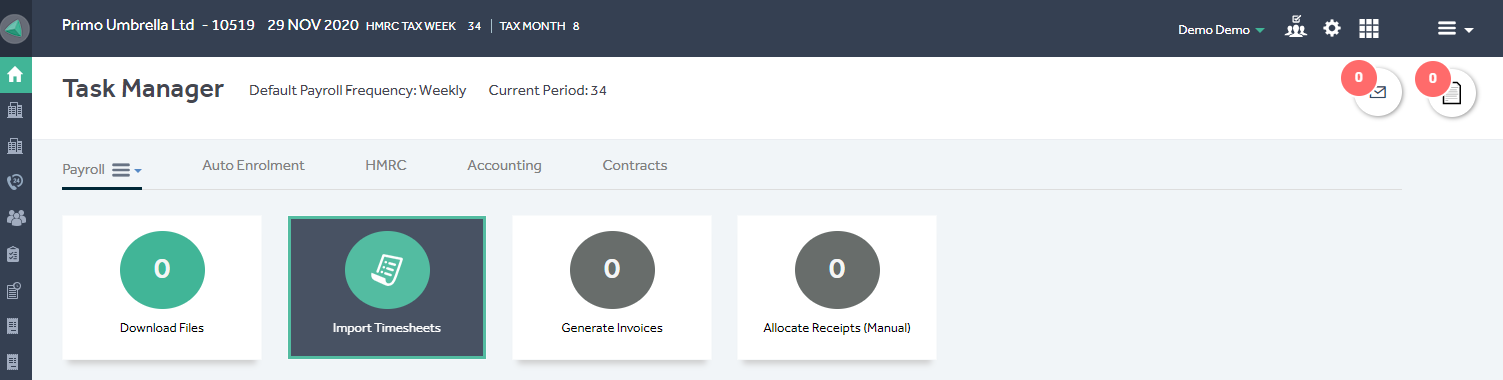The image size is (1503, 380).
Task: Open the mail messages notification icon
Action: click(1378, 93)
